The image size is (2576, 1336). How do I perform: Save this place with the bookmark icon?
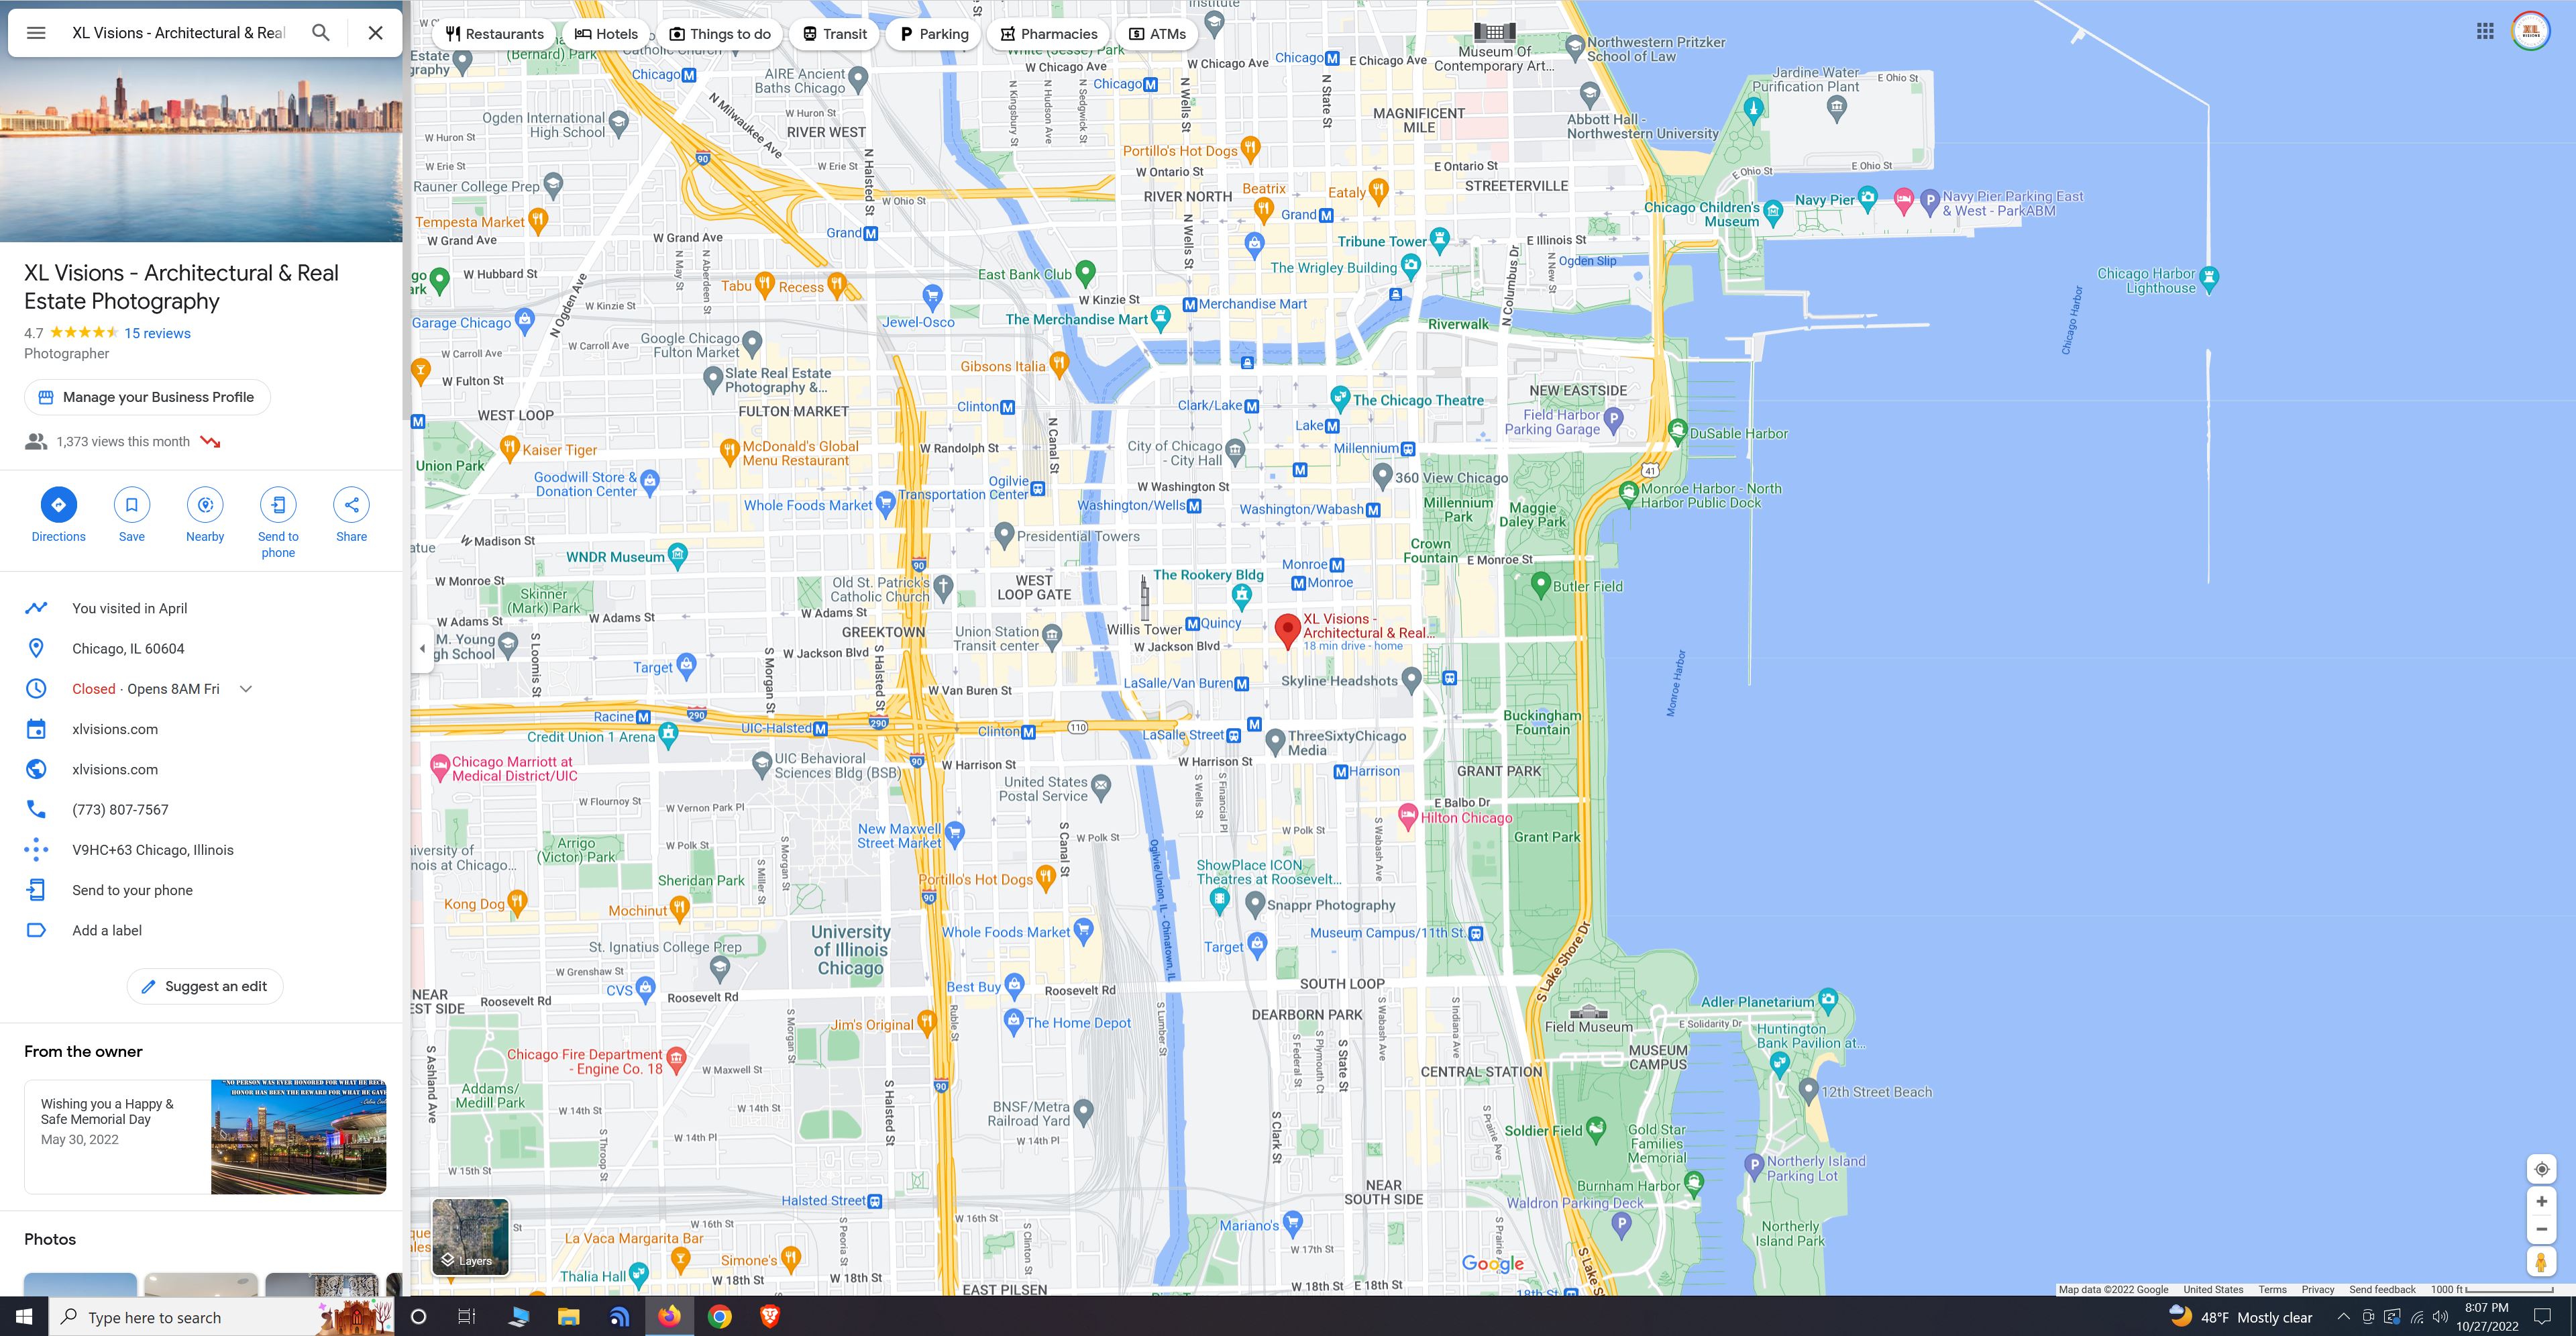131,505
